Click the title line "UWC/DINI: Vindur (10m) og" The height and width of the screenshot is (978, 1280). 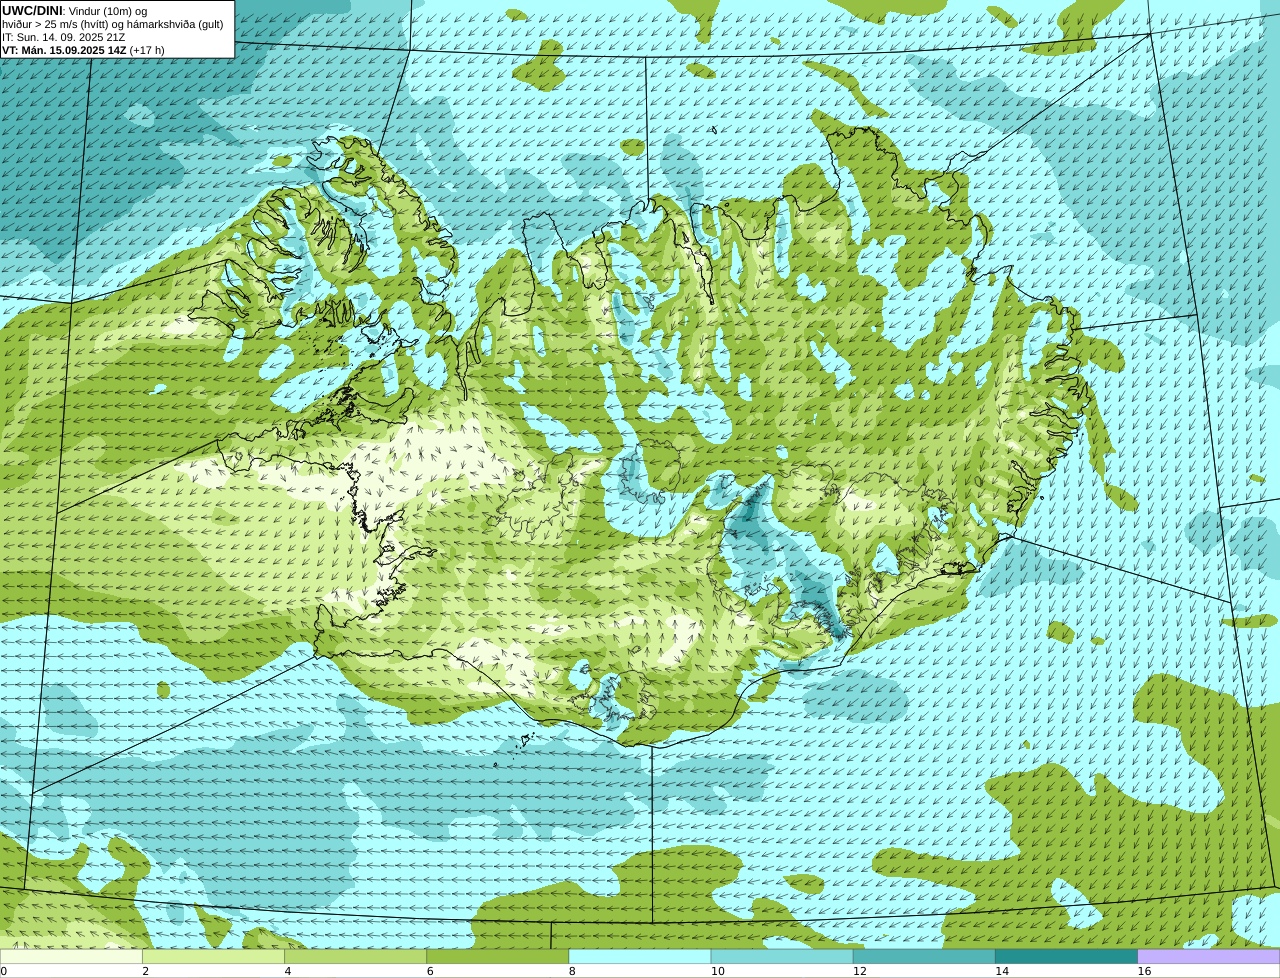tap(75, 11)
